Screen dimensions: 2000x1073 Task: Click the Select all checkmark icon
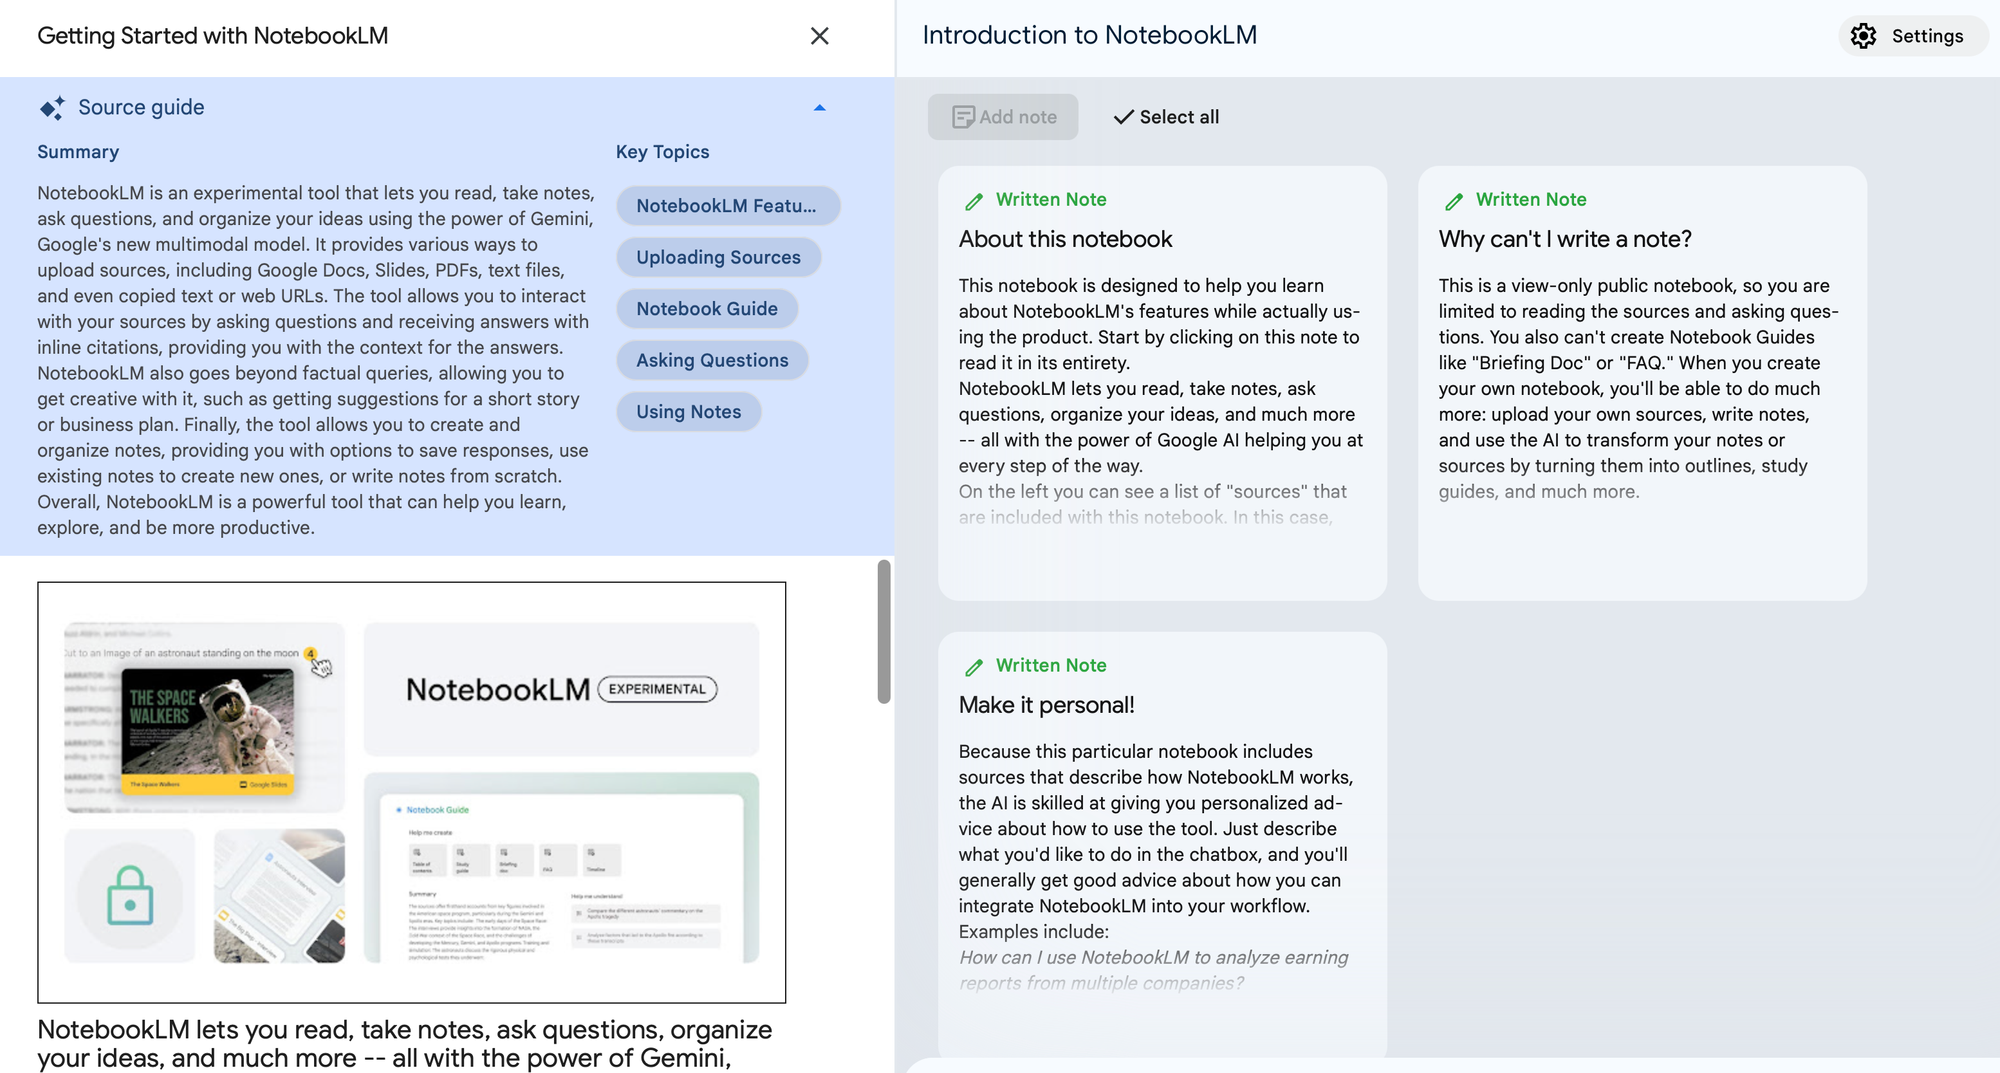click(x=1123, y=117)
